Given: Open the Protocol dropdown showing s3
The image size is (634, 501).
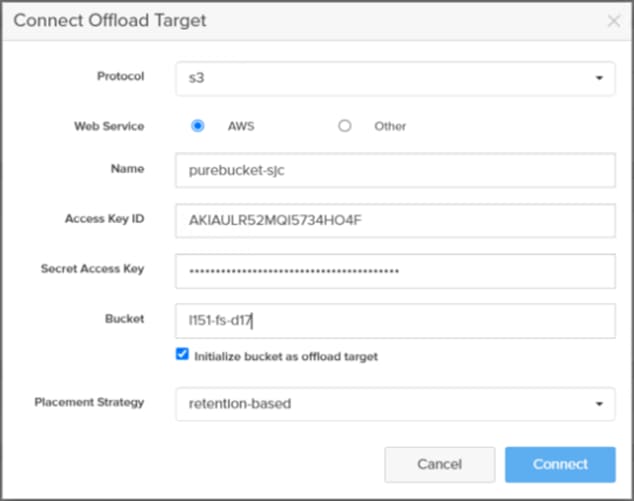Looking at the screenshot, I should (395, 77).
